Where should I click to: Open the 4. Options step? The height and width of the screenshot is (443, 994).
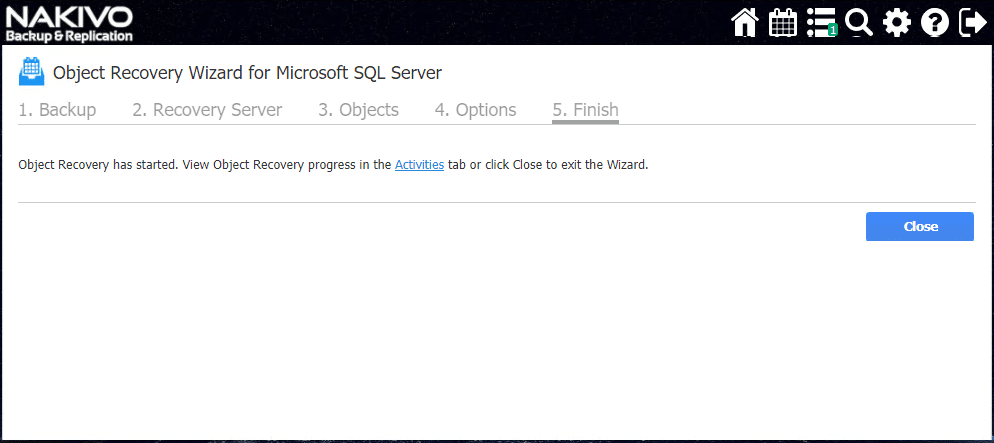(475, 110)
